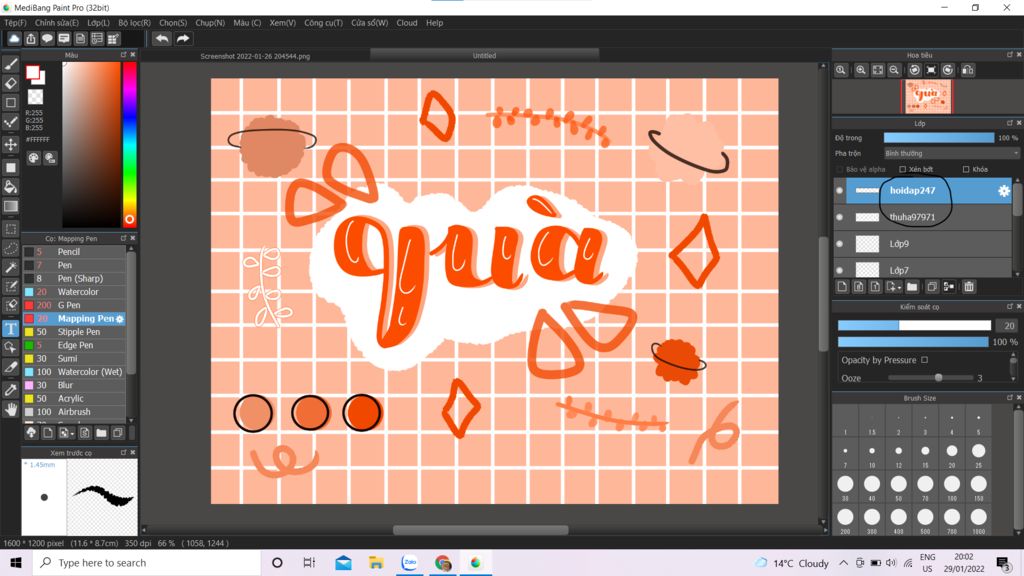The image size is (1024, 576).
Task: Click the Undo arrow in the toolbar
Action: tap(161, 39)
